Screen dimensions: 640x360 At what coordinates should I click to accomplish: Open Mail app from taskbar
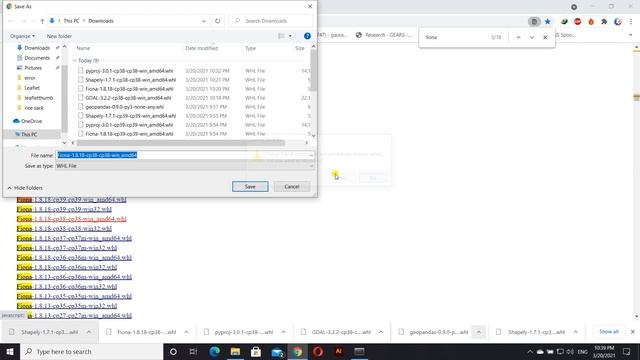(278, 351)
